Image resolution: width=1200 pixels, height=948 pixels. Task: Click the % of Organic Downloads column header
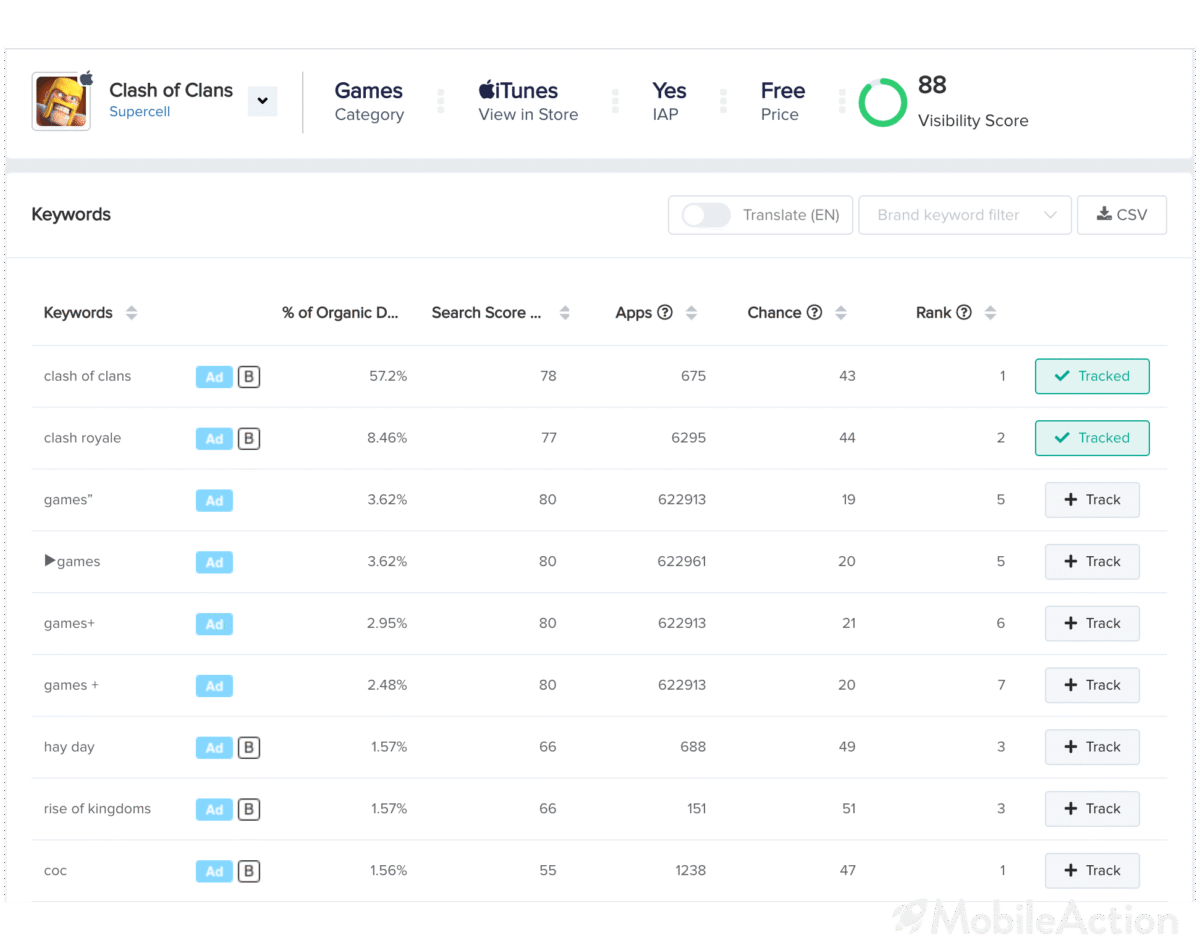click(340, 313)
